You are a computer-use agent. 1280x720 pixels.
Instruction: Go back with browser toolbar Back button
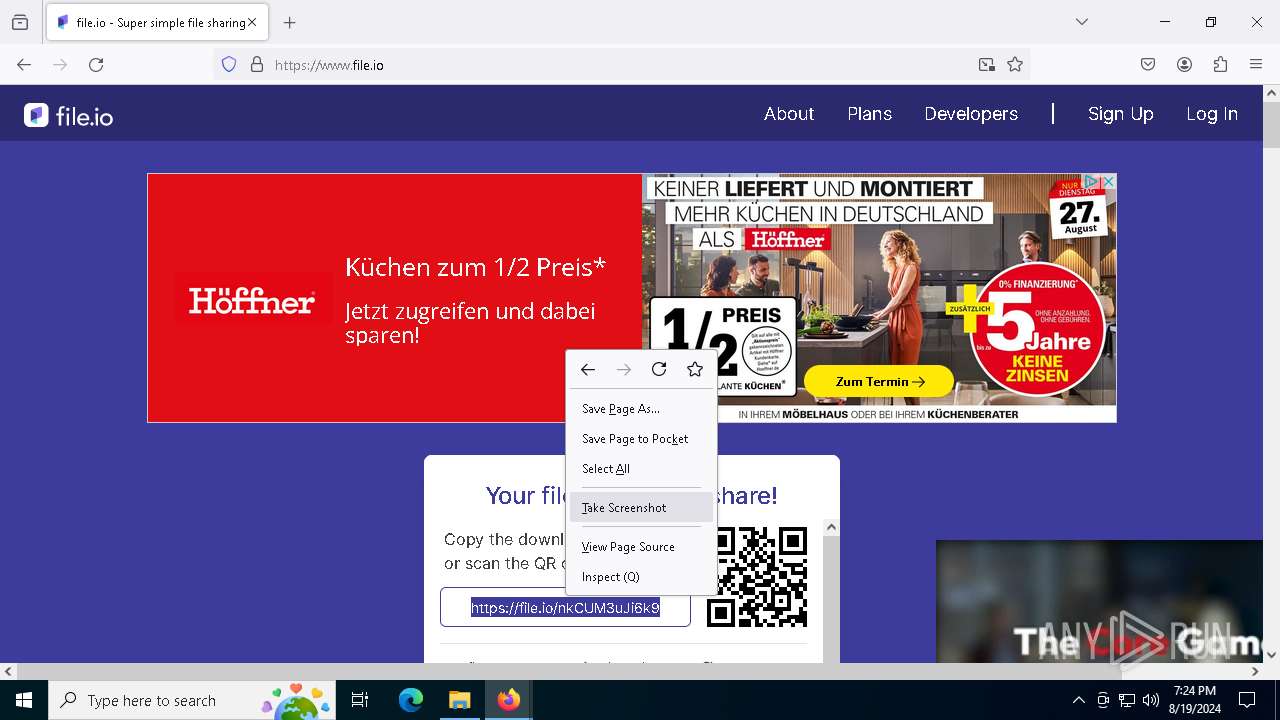(24, 65)
